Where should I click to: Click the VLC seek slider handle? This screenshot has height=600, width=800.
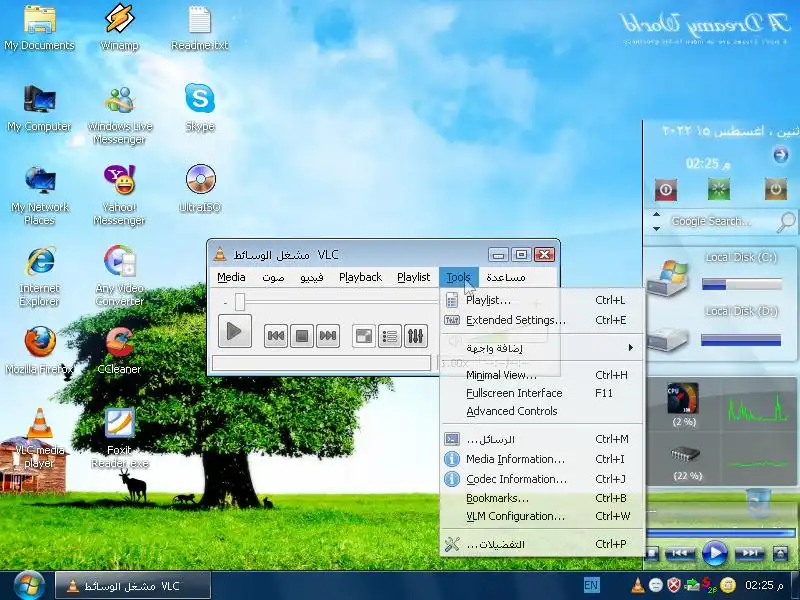[240, 302]
